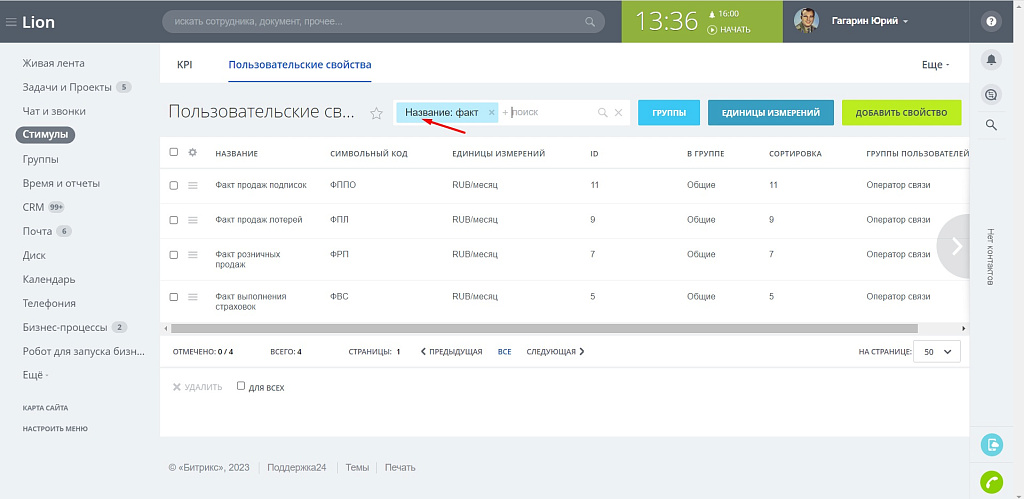Remove the 'Название: факт' filter chip
This screenshot has width=1024, height=499.
(x=491, y=113)
